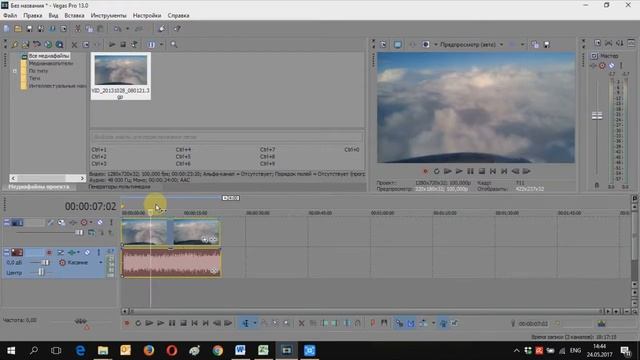This screenshot has width=640, height=360.
Task: Open Auto Ripple mode dropdown arrow
Action: (x=433, y=323)
